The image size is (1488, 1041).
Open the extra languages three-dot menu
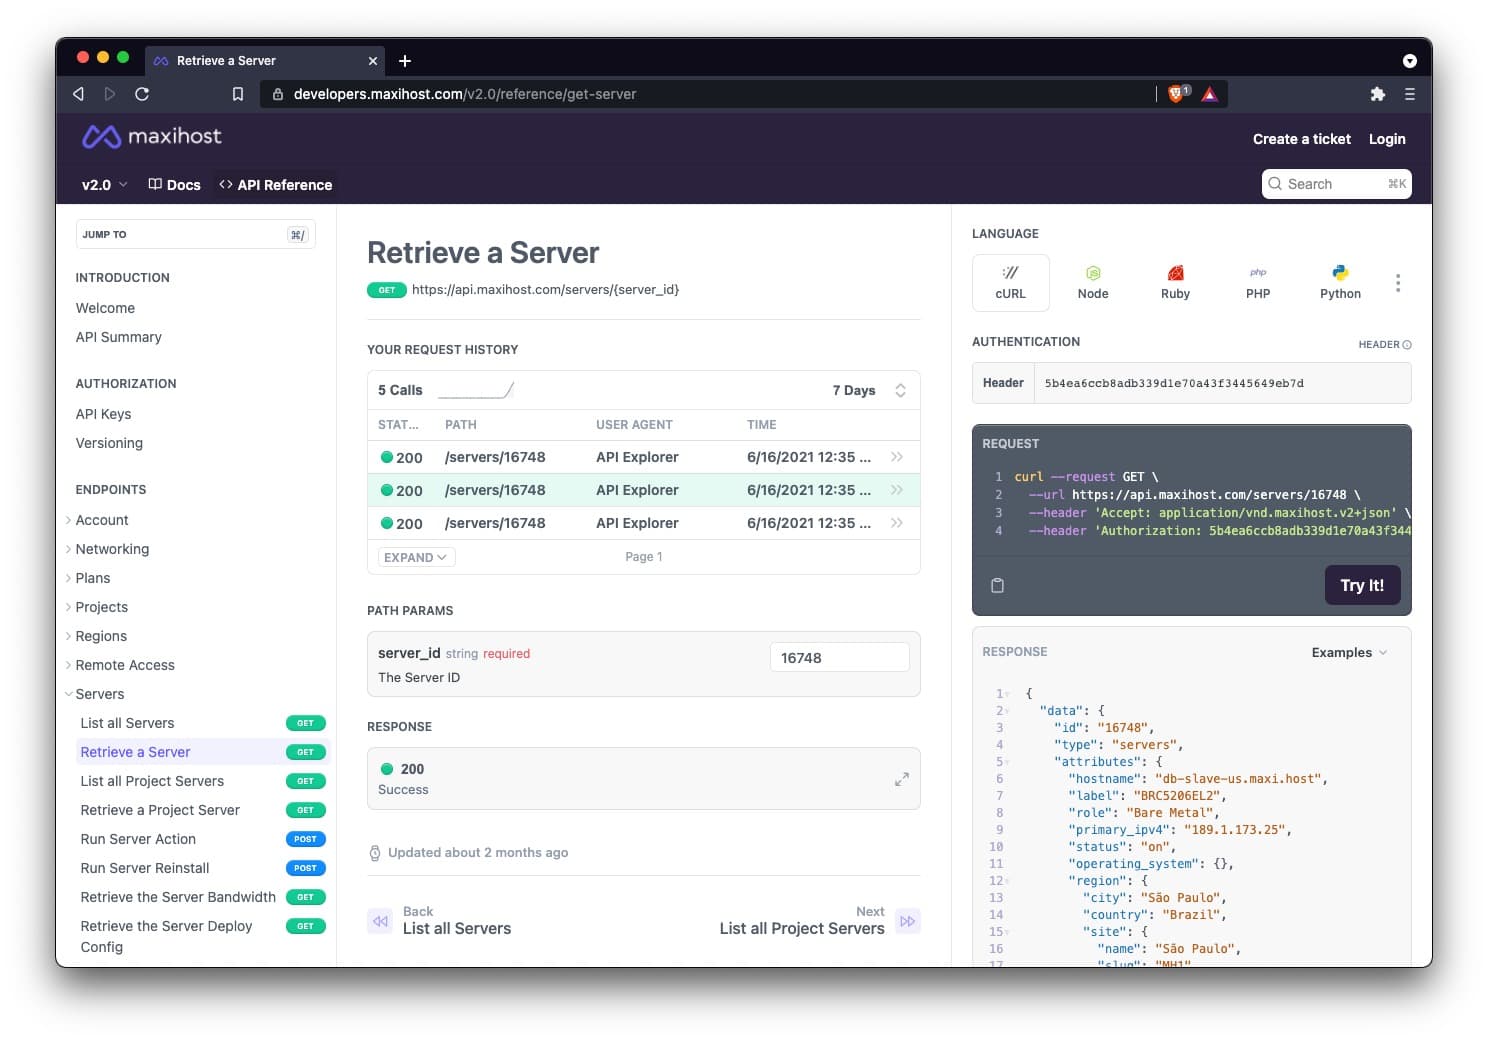(1398, 283)
